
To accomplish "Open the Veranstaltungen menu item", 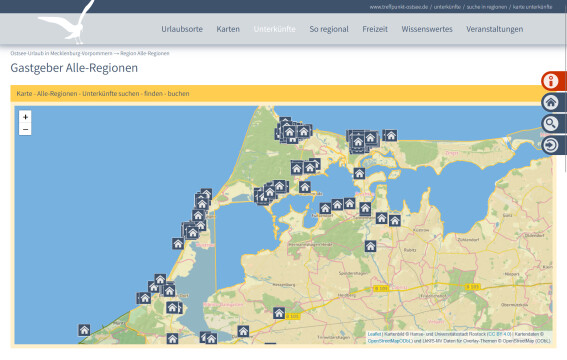I will [494, 29].
